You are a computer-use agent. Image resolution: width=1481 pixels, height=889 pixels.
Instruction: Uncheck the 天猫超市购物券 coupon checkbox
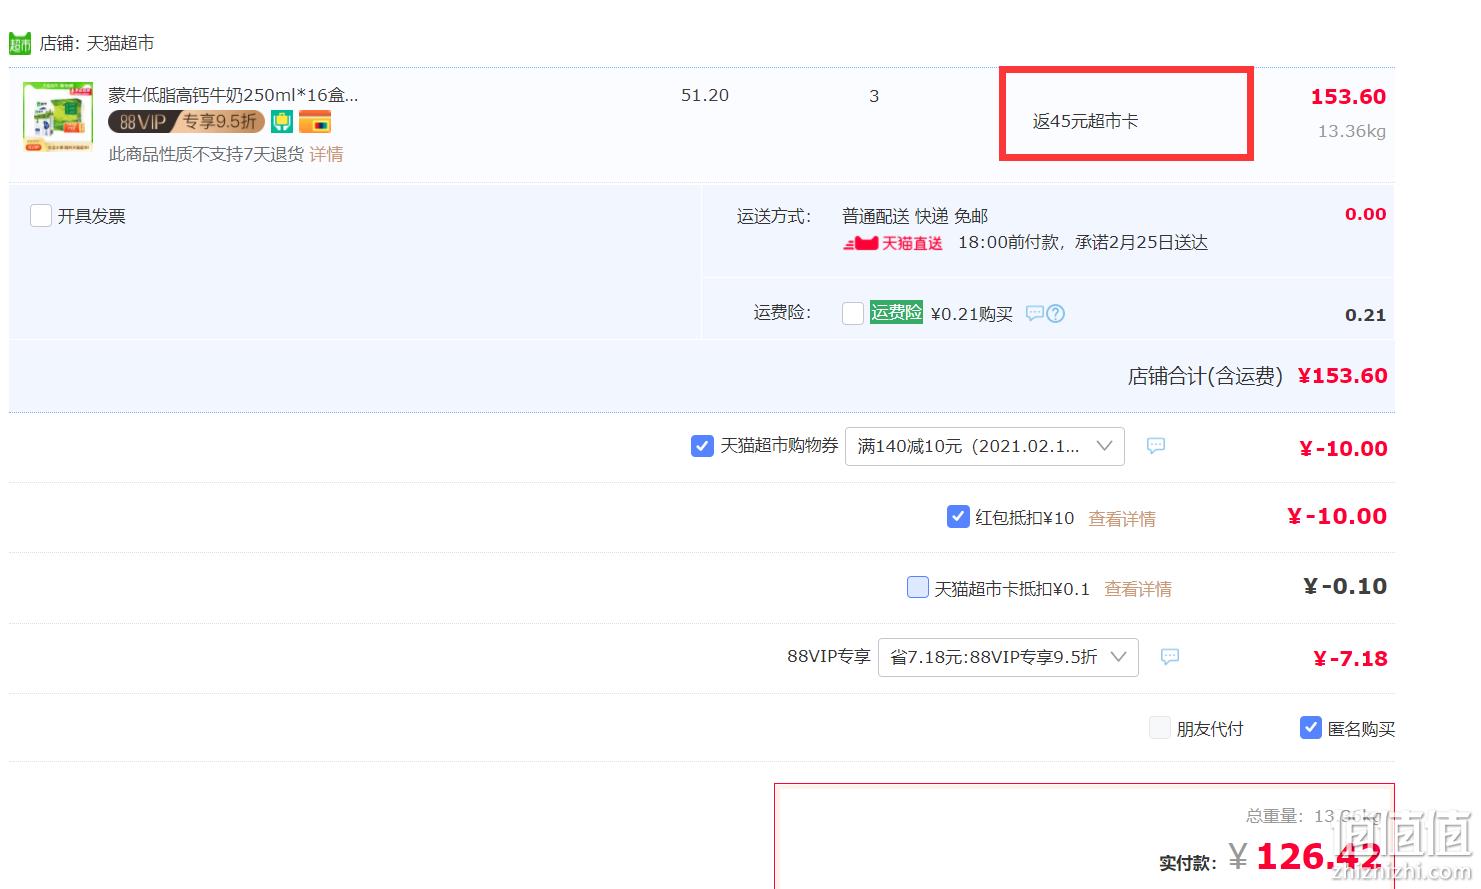pos(702,446)
